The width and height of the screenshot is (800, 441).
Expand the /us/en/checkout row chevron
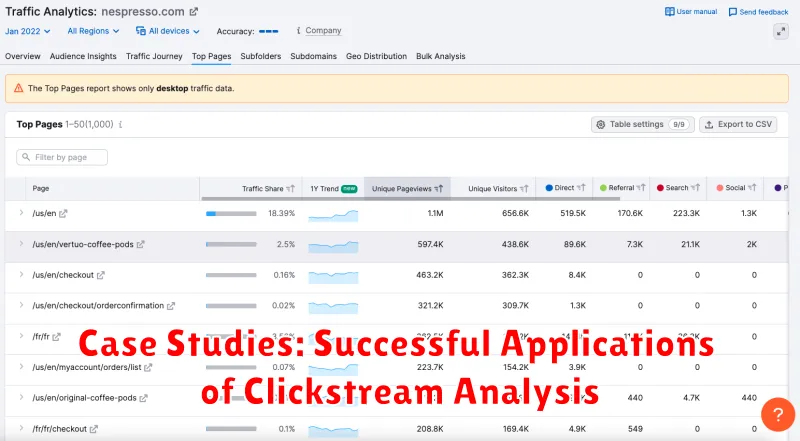(21, 275)
